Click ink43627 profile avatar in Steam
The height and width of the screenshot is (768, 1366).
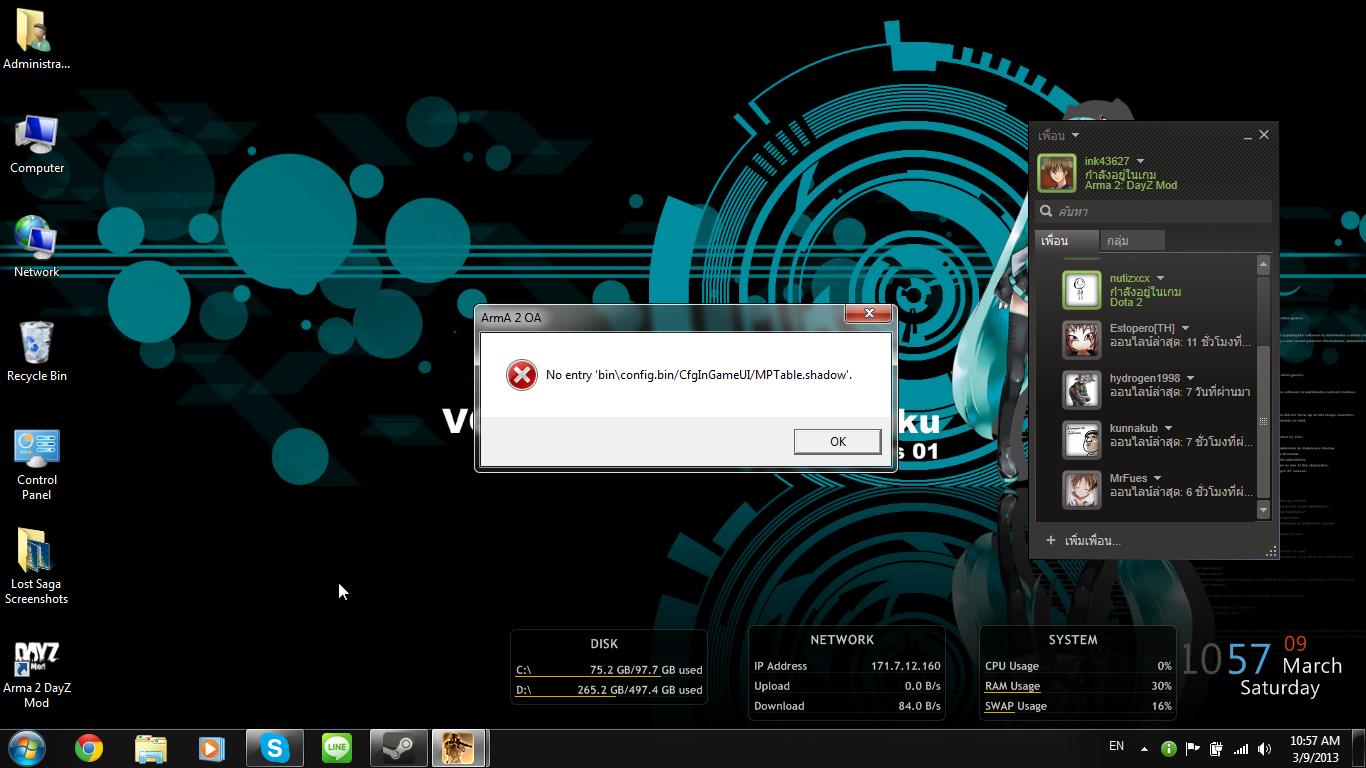[x=1056, y=173]
